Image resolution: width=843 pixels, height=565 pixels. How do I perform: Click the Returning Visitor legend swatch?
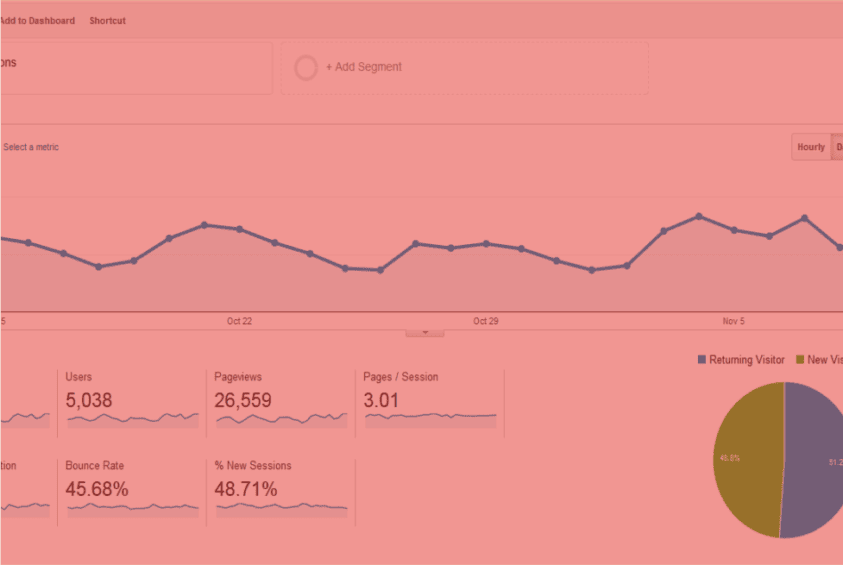tap(702, 359)
